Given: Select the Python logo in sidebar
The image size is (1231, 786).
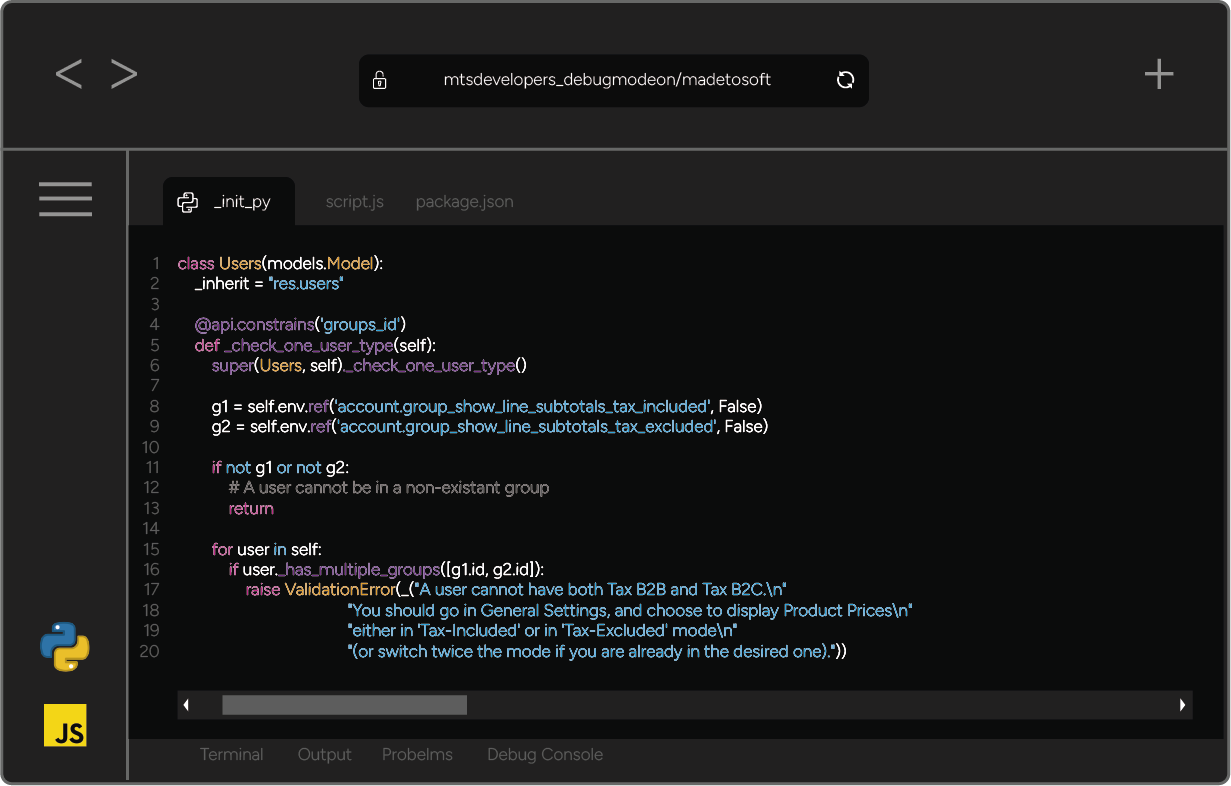Looking at the screenshot, I should pos(65,646).
